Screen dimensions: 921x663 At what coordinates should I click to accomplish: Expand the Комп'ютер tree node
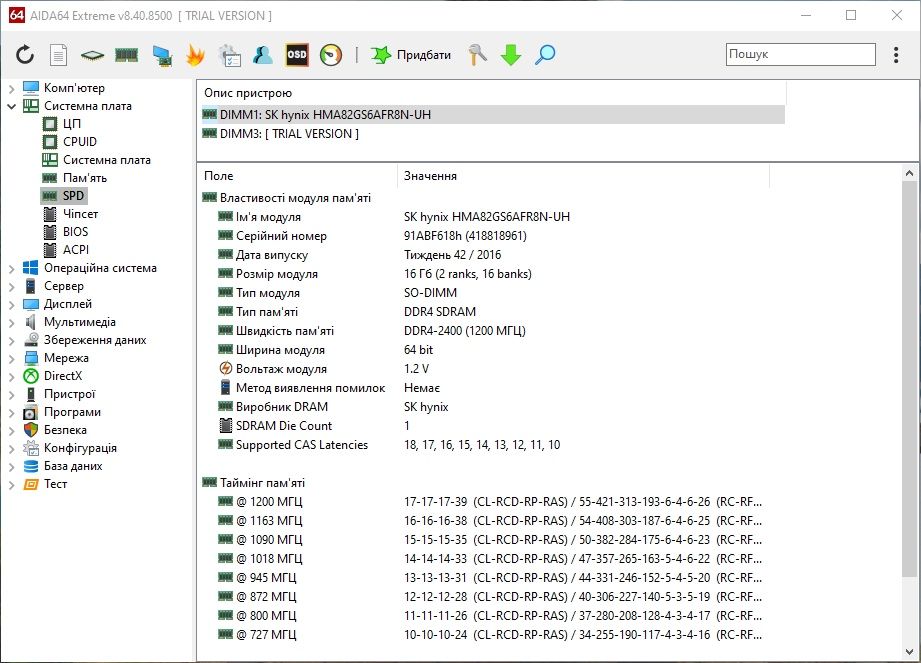pyautogui.click(x=11, y=89)
